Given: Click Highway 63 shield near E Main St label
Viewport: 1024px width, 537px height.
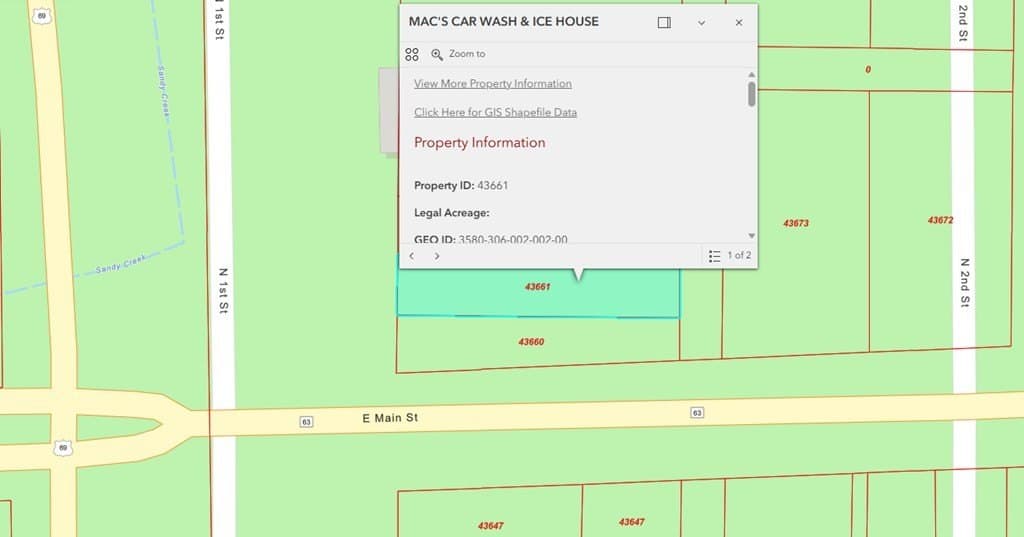Looking at the screenshot, I should (x=306, y=422).
